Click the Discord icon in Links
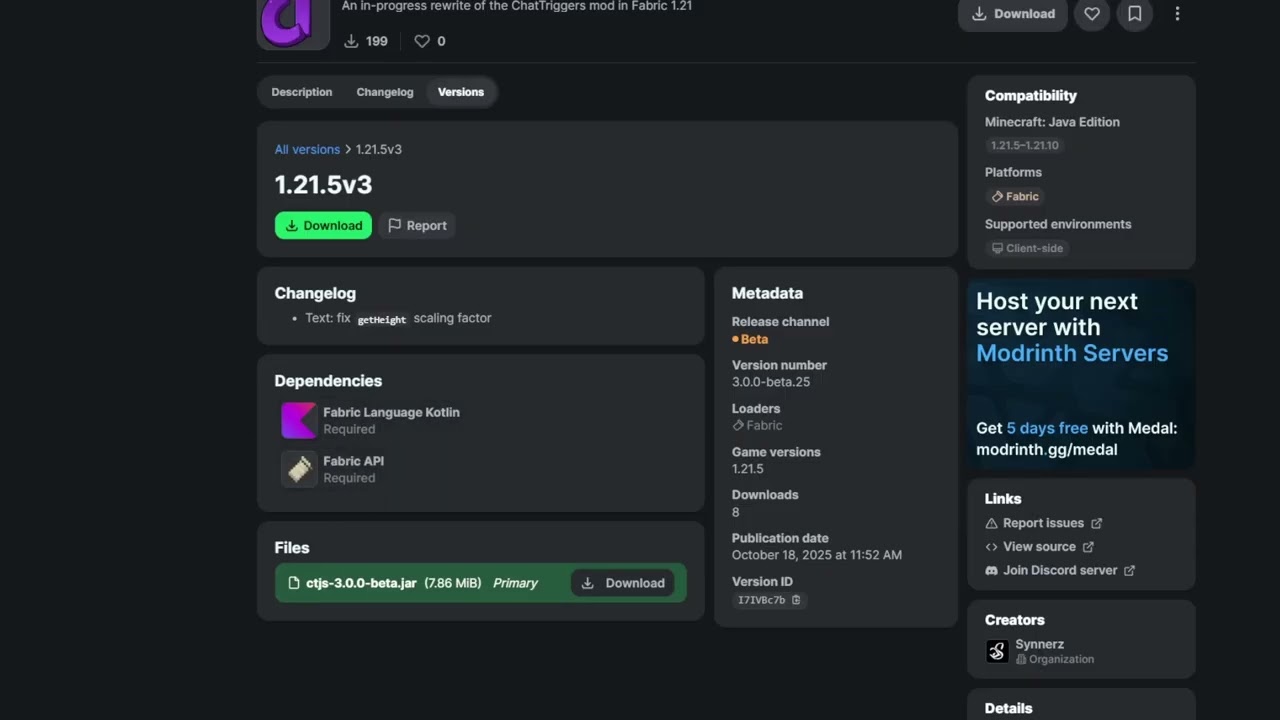The image size is (1280, 720). tap(991, 570)
